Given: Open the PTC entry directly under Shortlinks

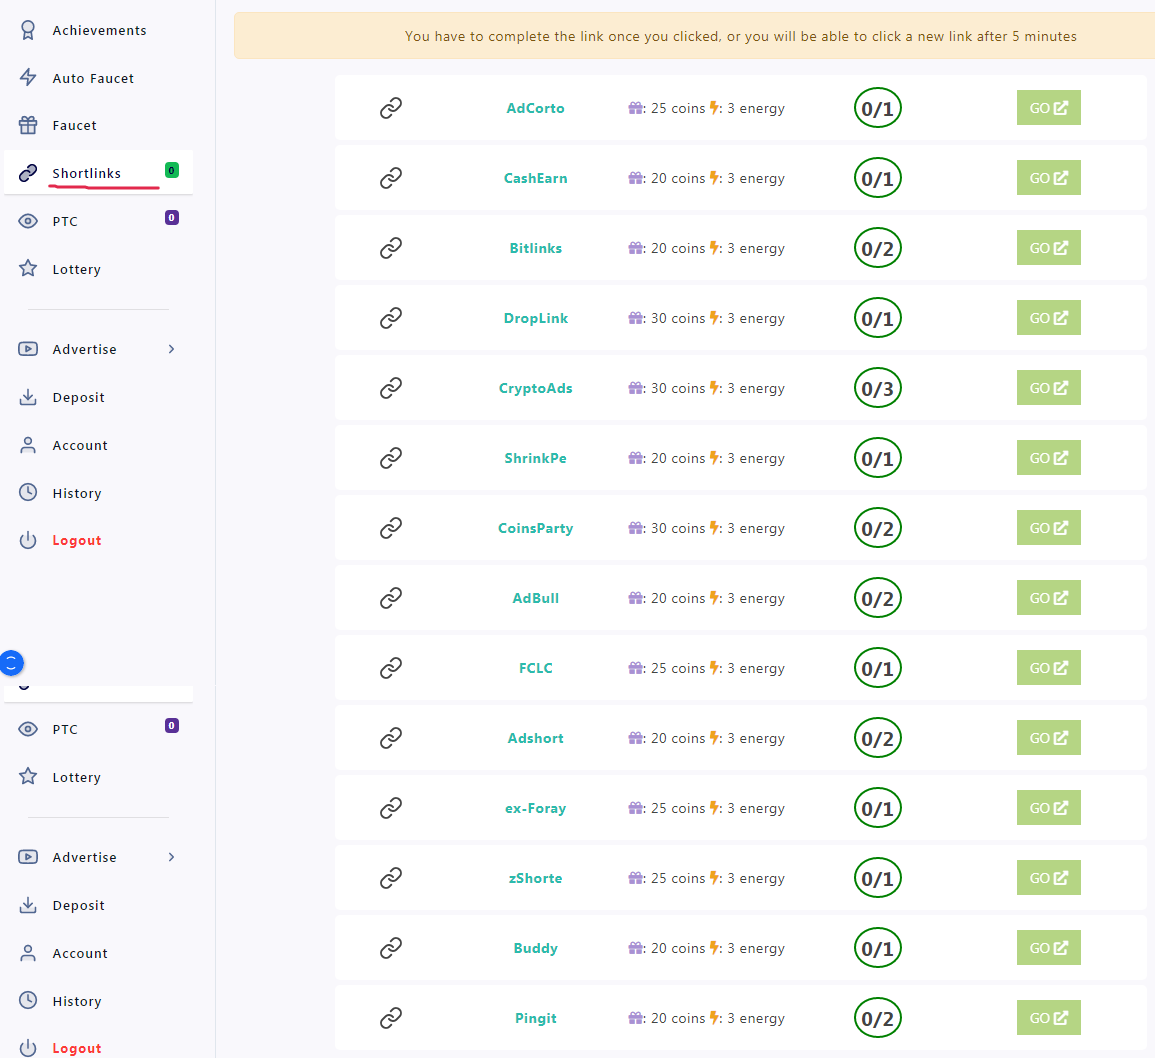Looking at the screenshot, I should (x=98, y=221).
